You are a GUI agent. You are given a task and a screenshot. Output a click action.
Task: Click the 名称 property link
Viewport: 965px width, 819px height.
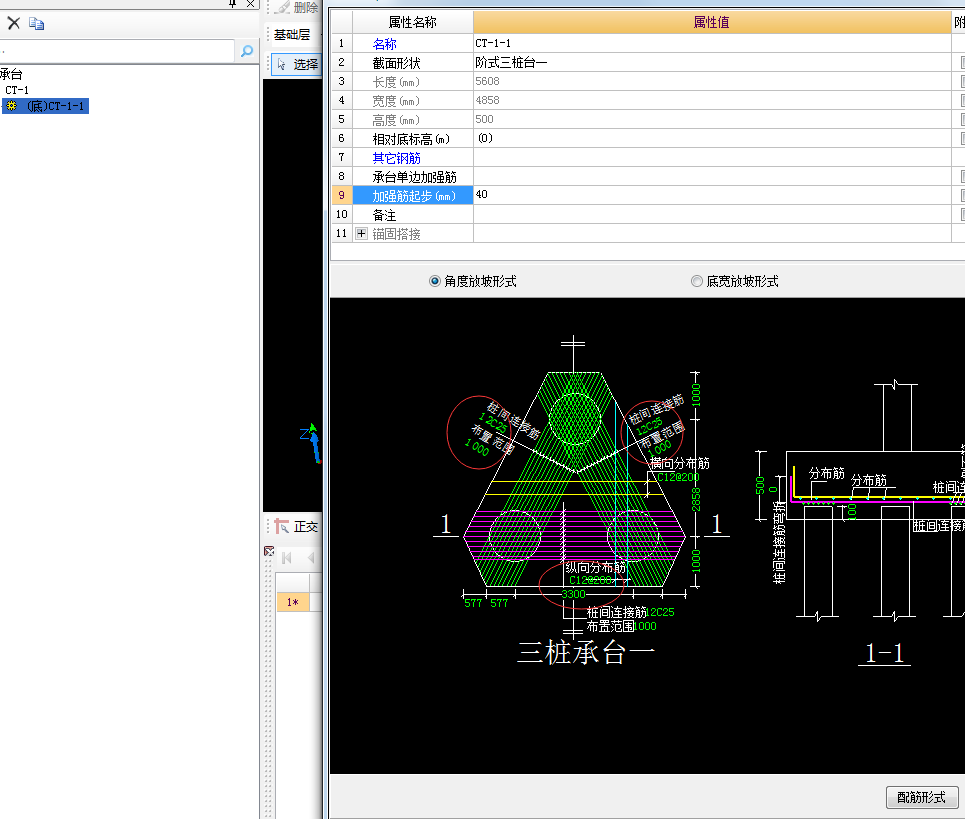tap(385, 44)
